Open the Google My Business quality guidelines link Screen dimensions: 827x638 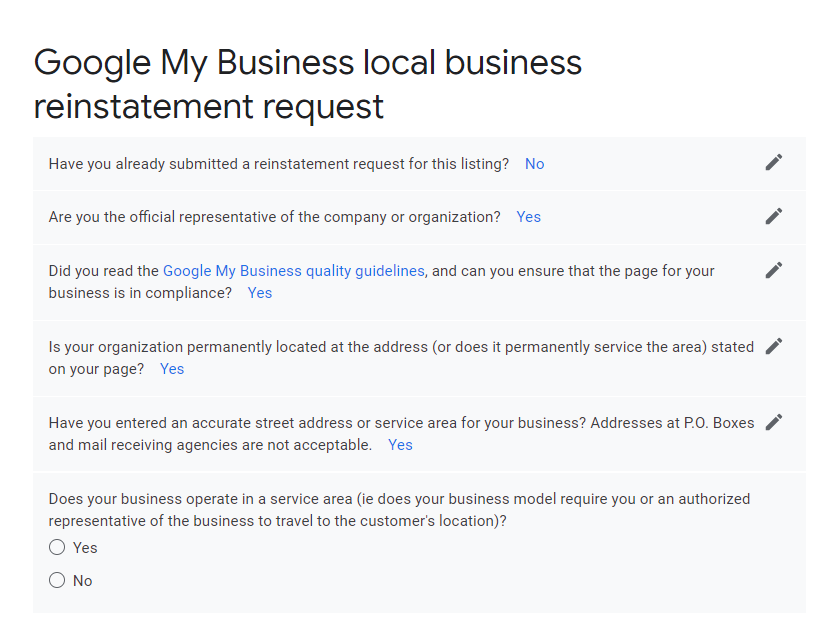pyautogui.click(x=292, y=270)
